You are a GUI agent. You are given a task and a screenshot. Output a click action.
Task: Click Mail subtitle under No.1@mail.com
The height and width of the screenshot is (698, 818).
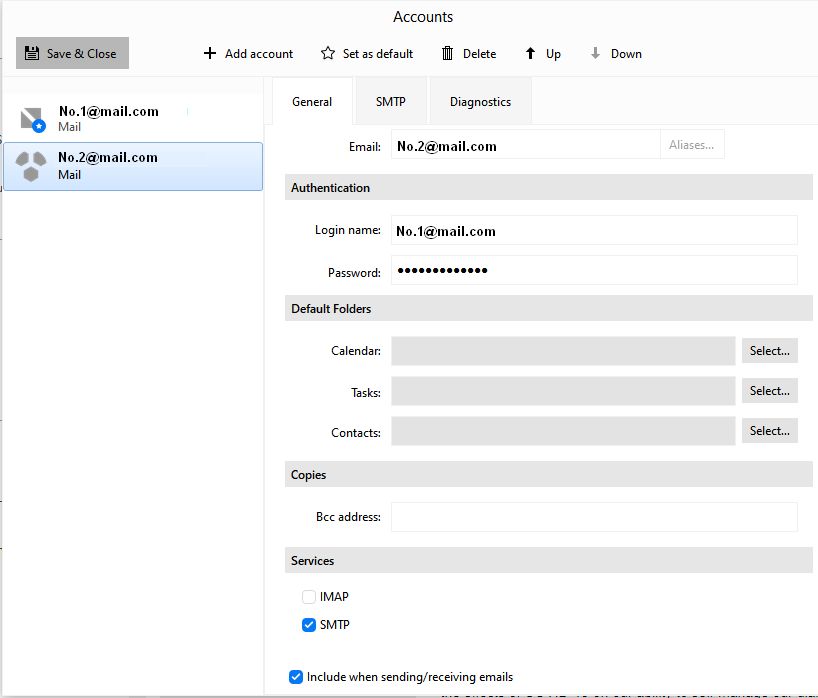69,127
